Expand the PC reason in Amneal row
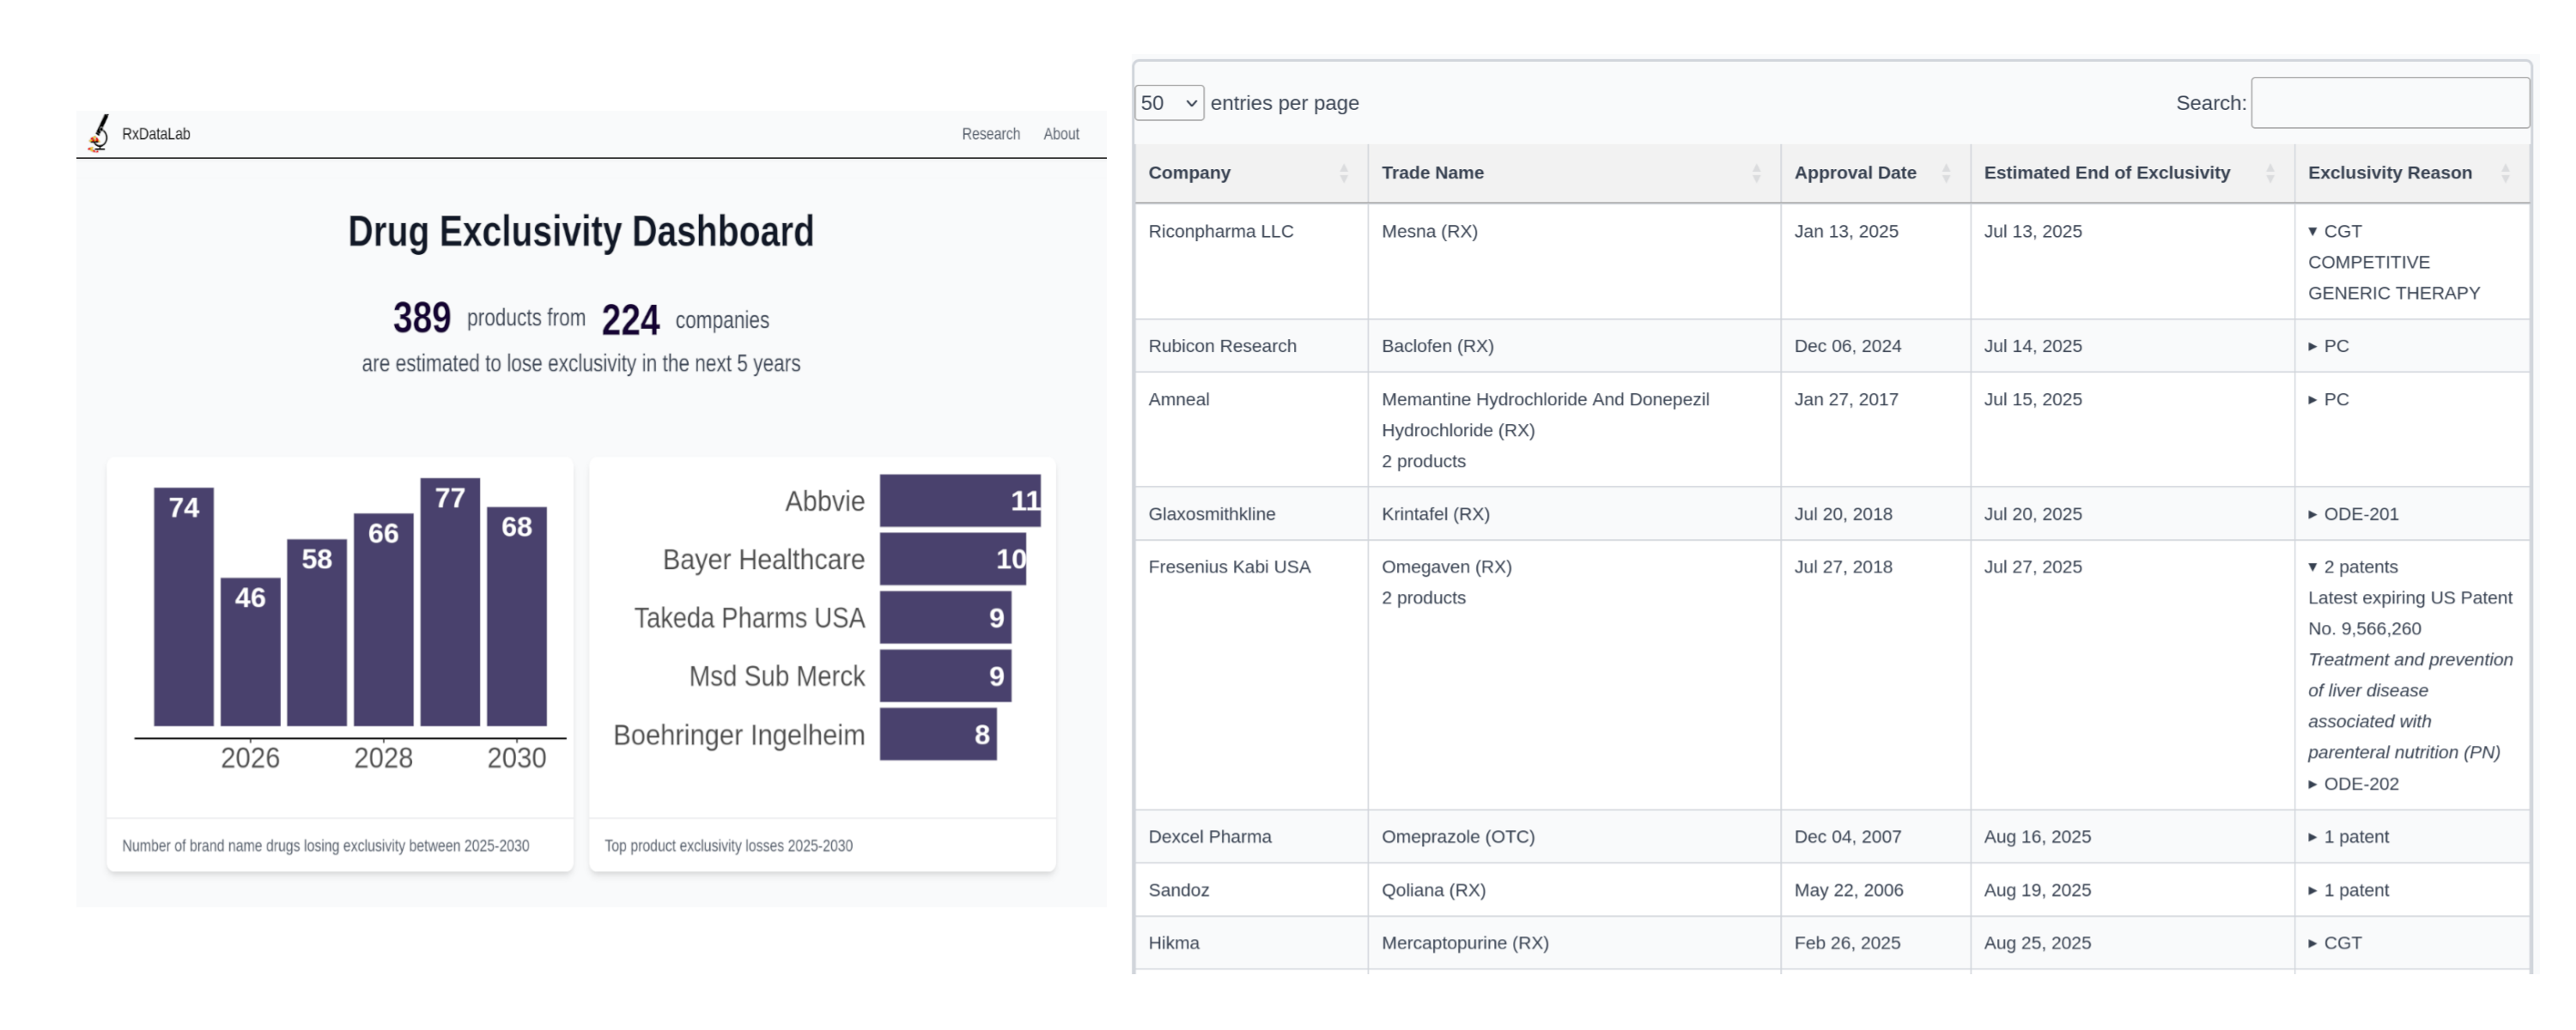 tap(2328, 399)
